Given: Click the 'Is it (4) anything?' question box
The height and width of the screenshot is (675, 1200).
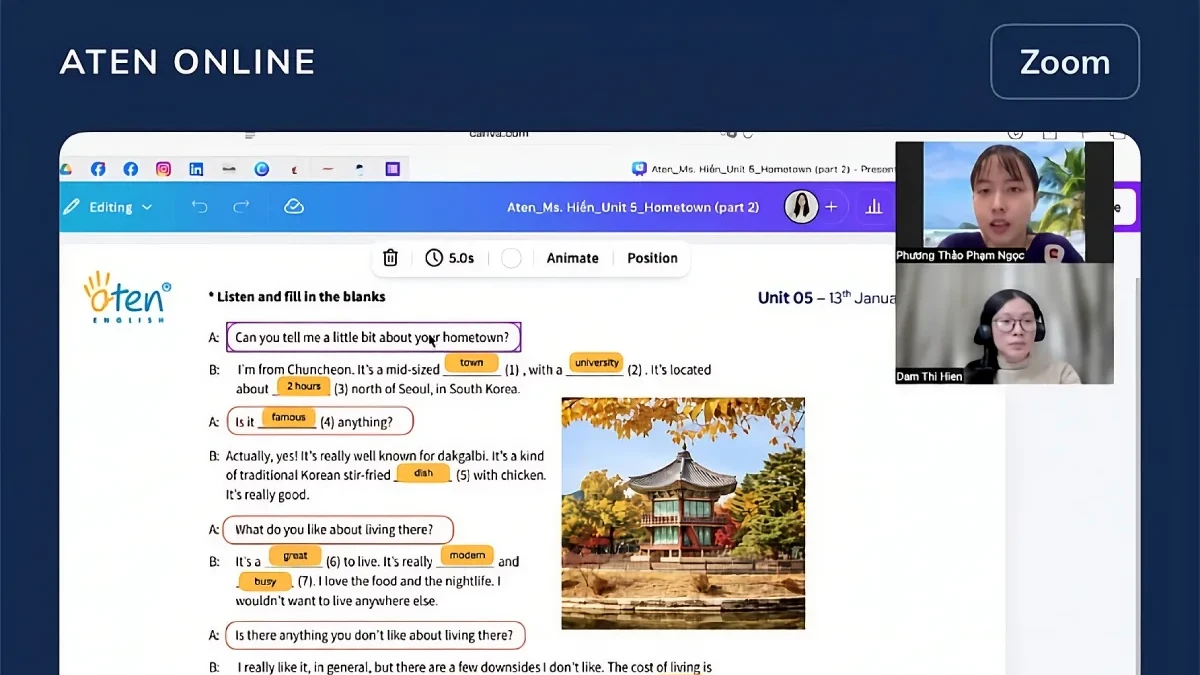Looking at the screenshot, I should [320, 421].
